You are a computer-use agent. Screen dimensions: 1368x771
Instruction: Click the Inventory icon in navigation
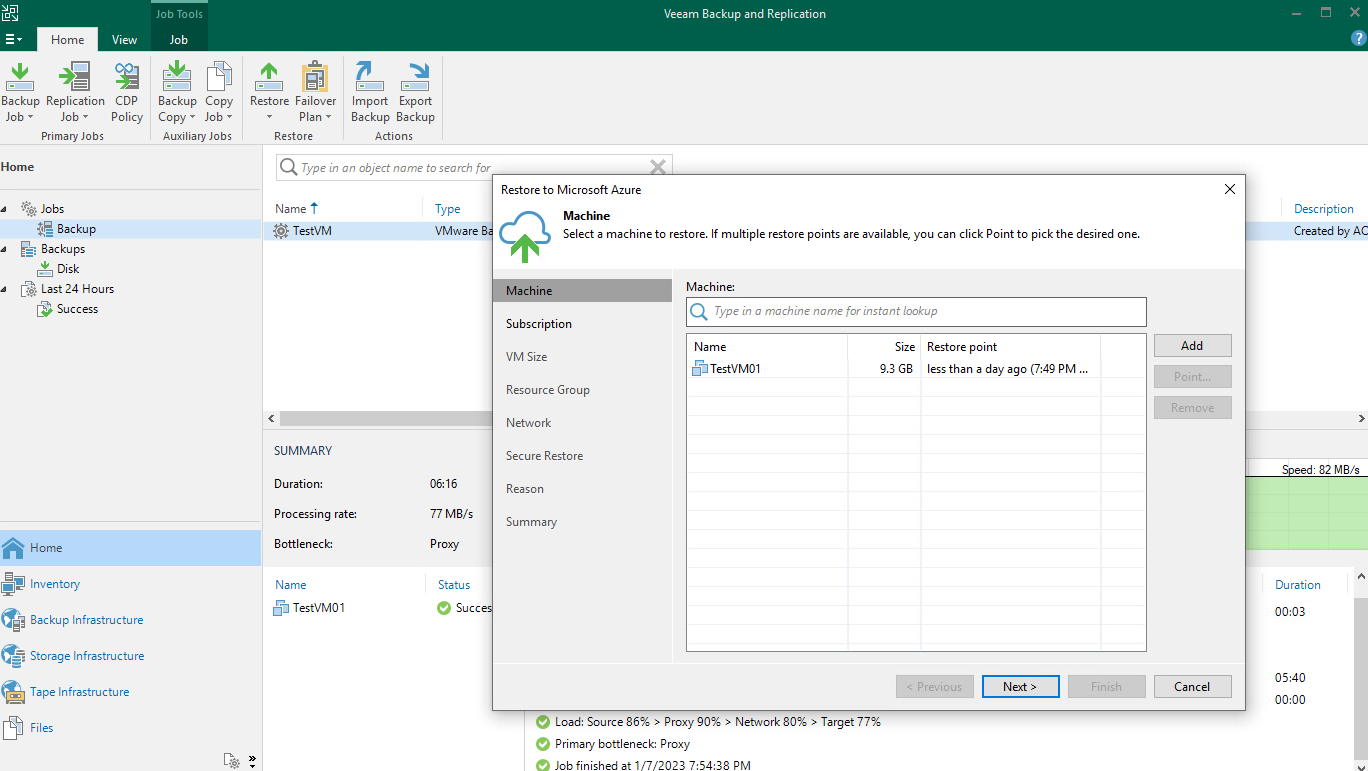click(x=13, y=584)
